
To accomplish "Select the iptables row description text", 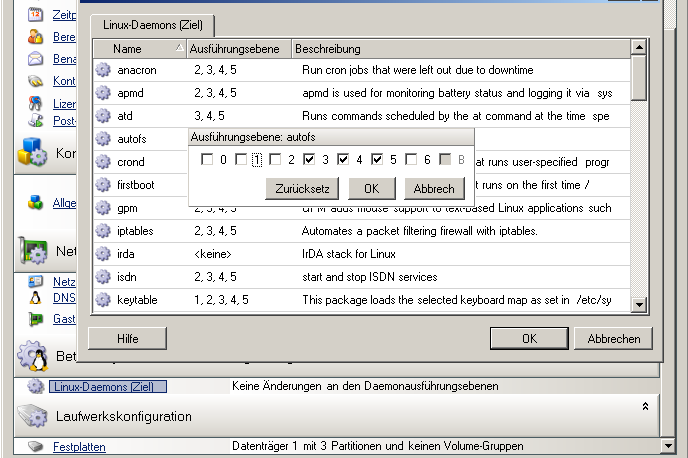I will (419, 231).
